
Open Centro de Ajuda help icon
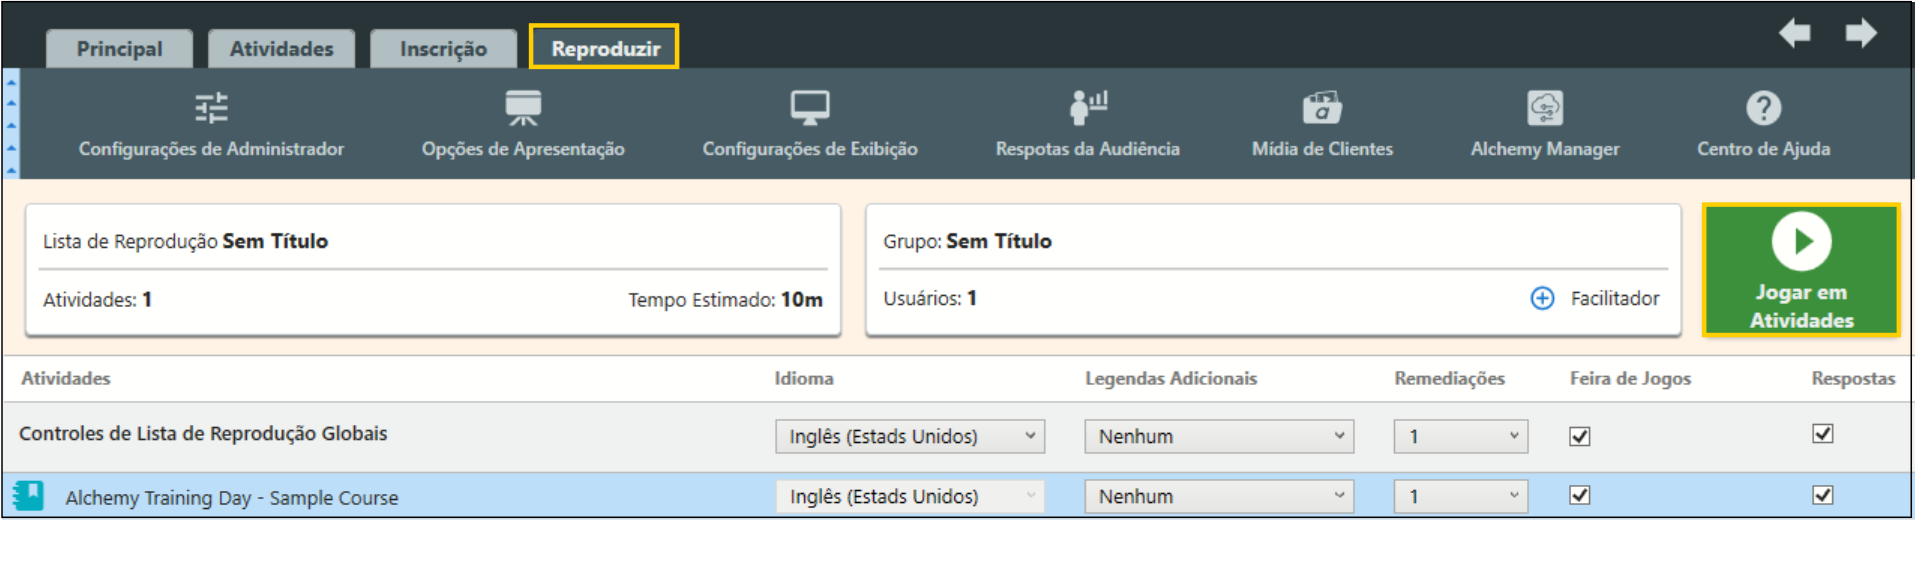point(1763,108)
